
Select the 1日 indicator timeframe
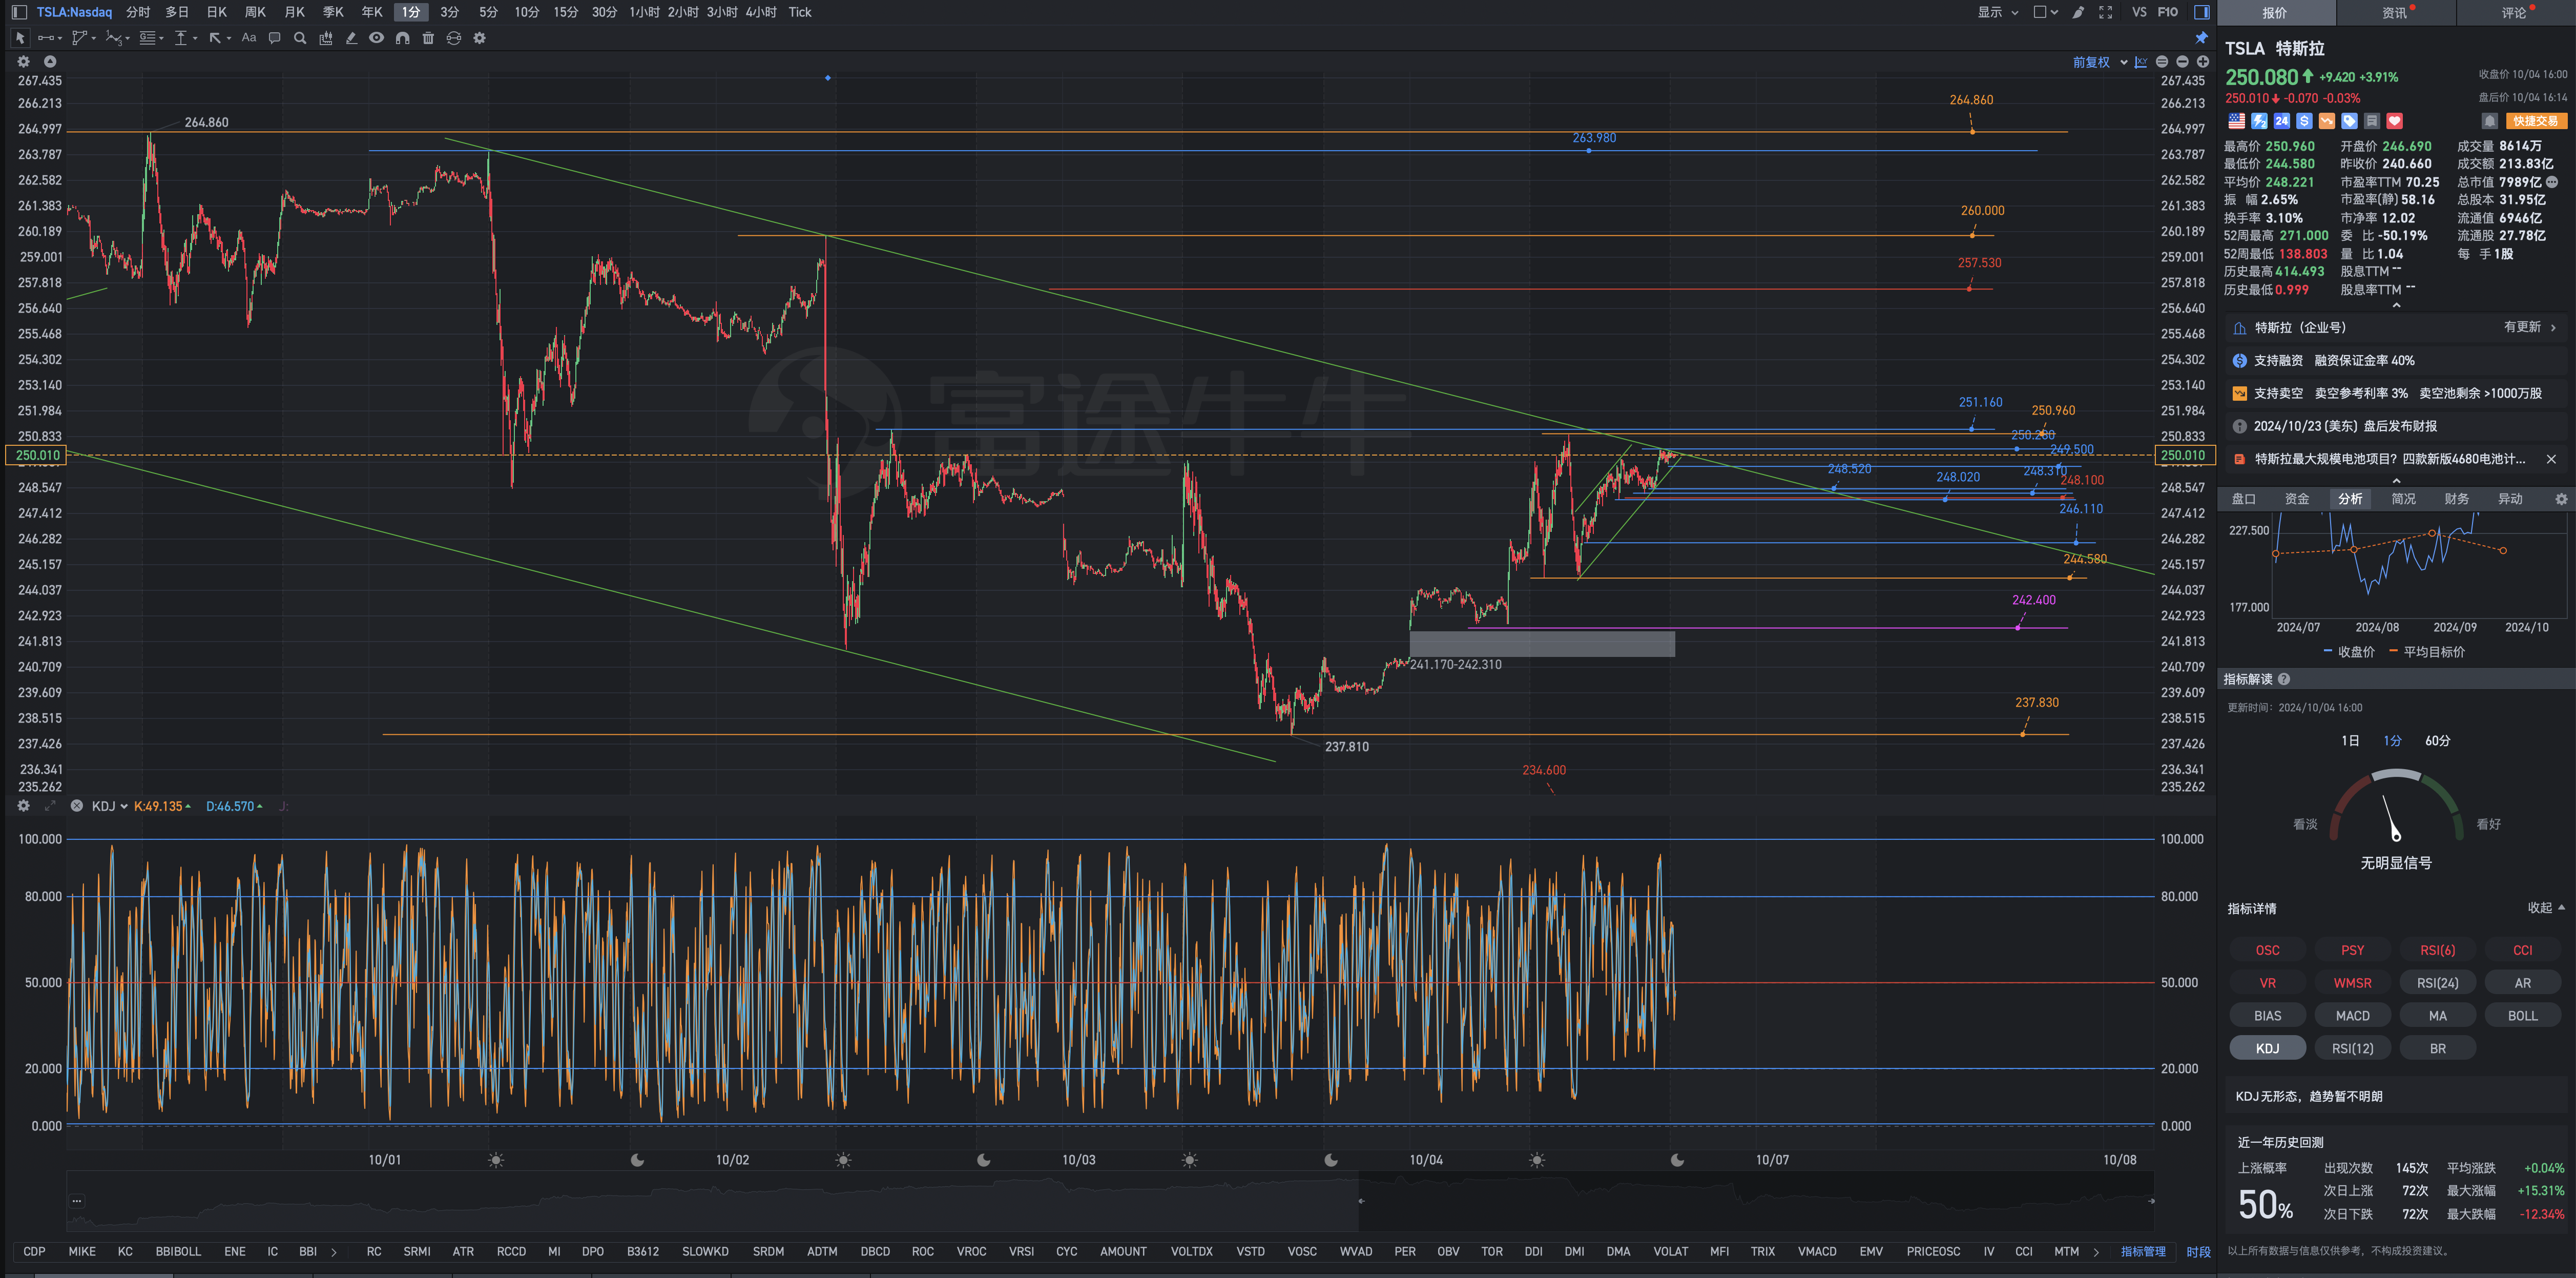pos(2350,741)
